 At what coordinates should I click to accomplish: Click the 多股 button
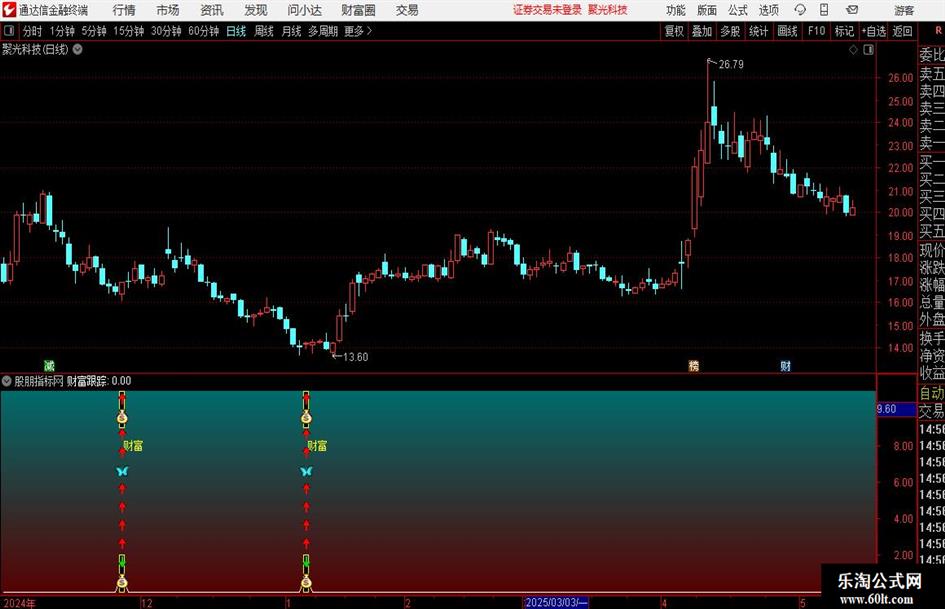pyautogui.click(x=730, y=31)
